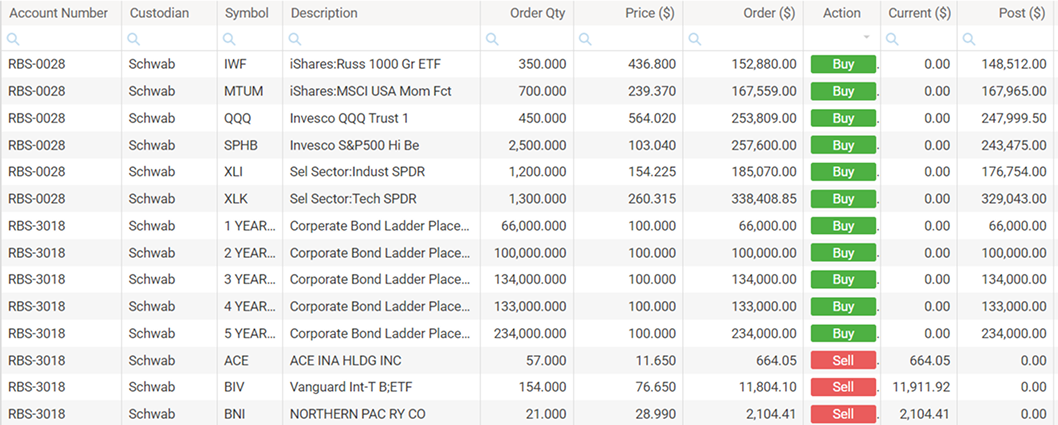Click the Symbol column header
Image resolution: width=1058 pixels, height=425 pixels.
[x=246, y=13]
